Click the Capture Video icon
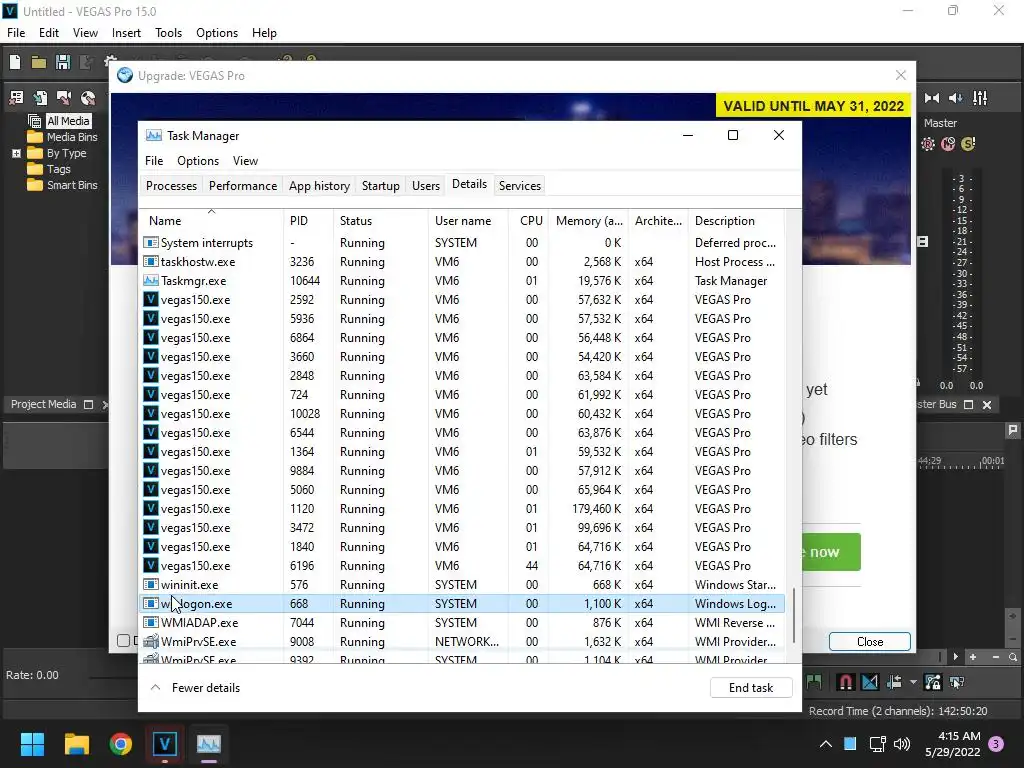Image resolution: width=1024 pixels, height=768 pixels. point(64,98)
